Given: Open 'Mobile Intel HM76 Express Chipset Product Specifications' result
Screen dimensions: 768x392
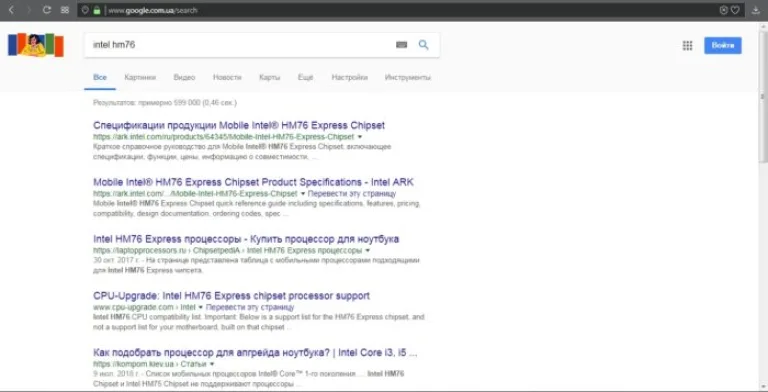Looking at the screenshot, I should coord(253,182).
